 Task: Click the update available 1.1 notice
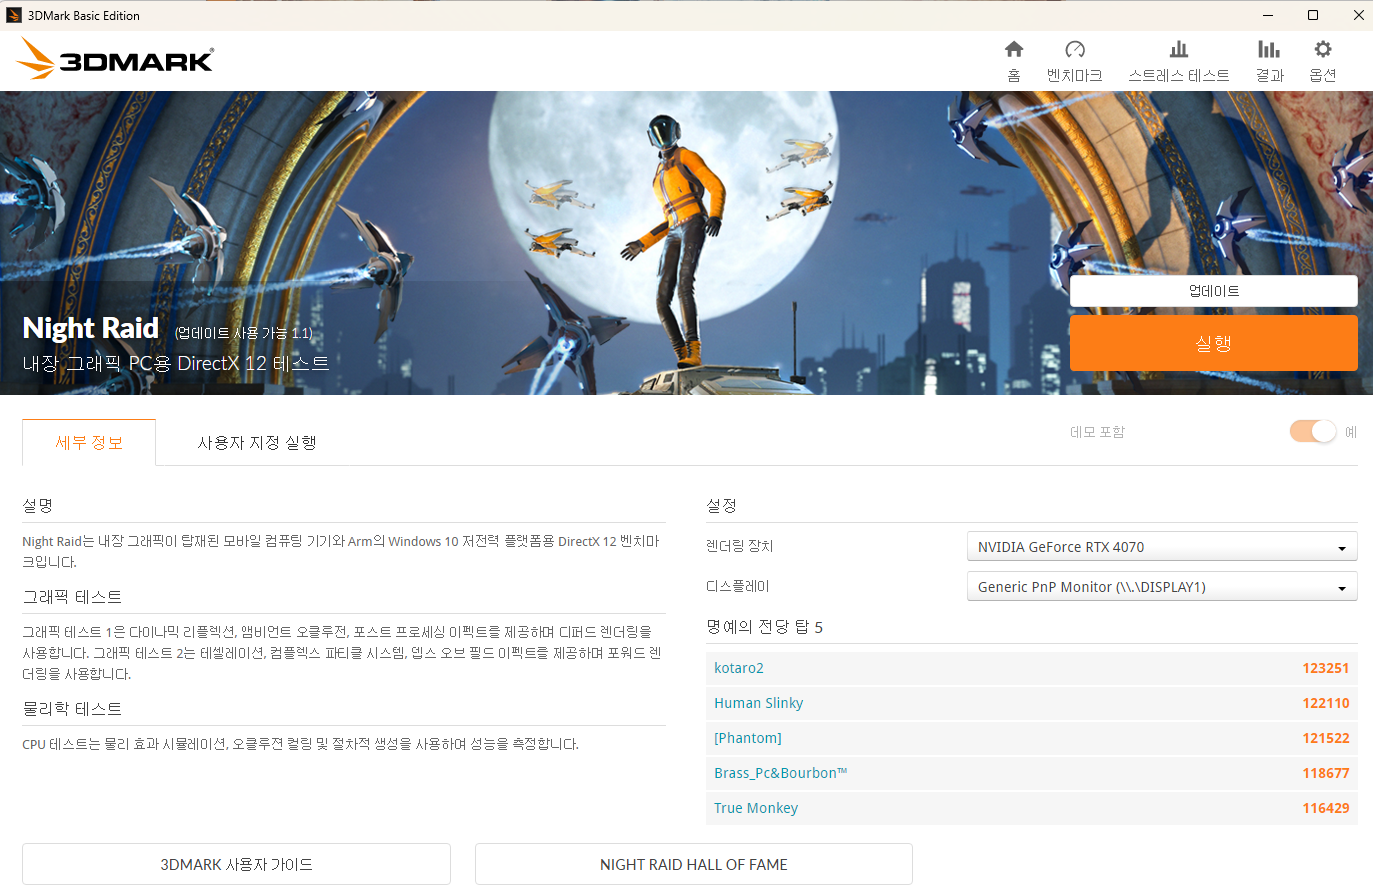[x=243, y=333]
